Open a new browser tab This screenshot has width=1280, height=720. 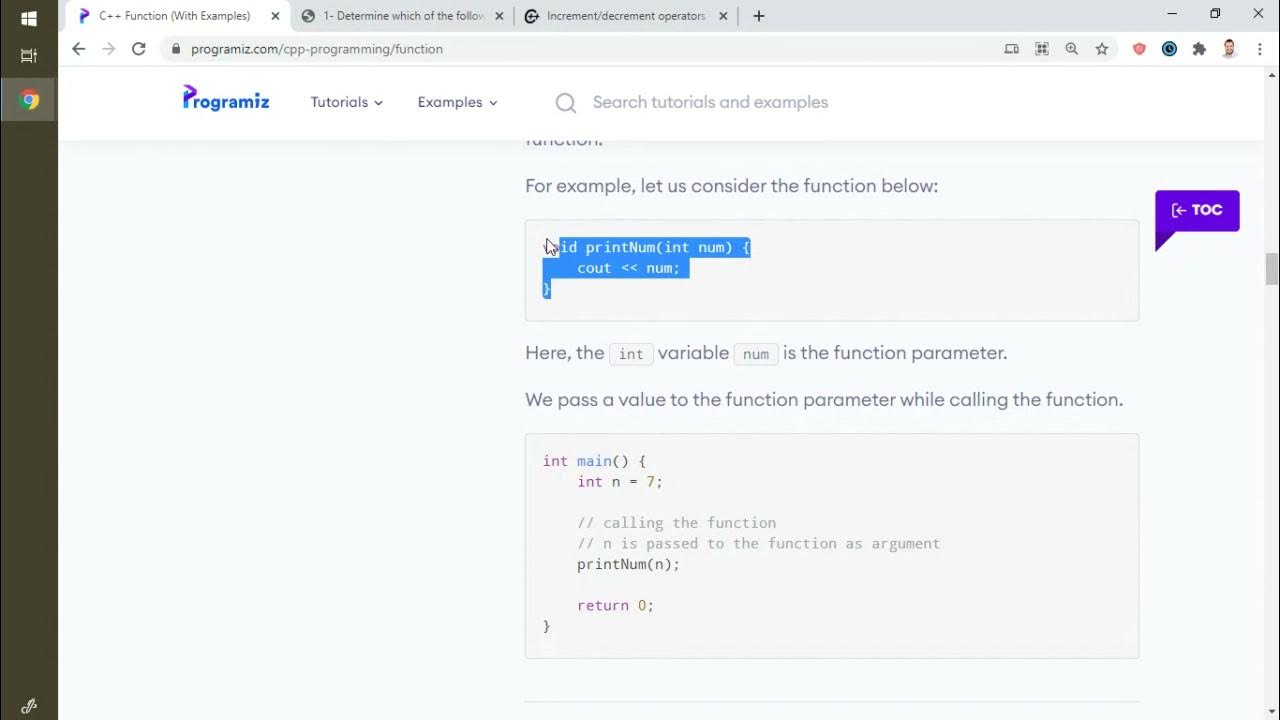pos(759,16)
